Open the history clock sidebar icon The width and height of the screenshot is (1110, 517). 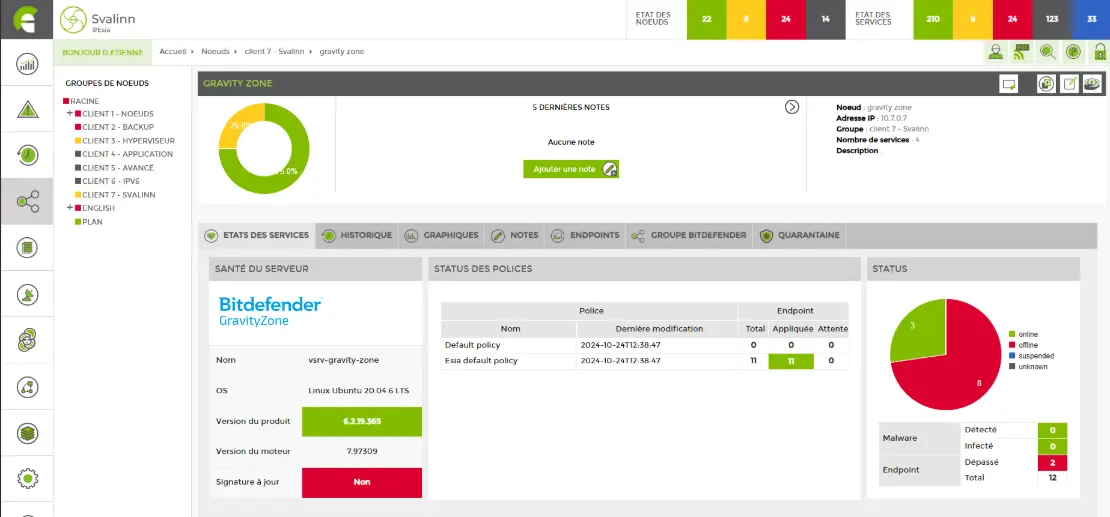(27, 155)
